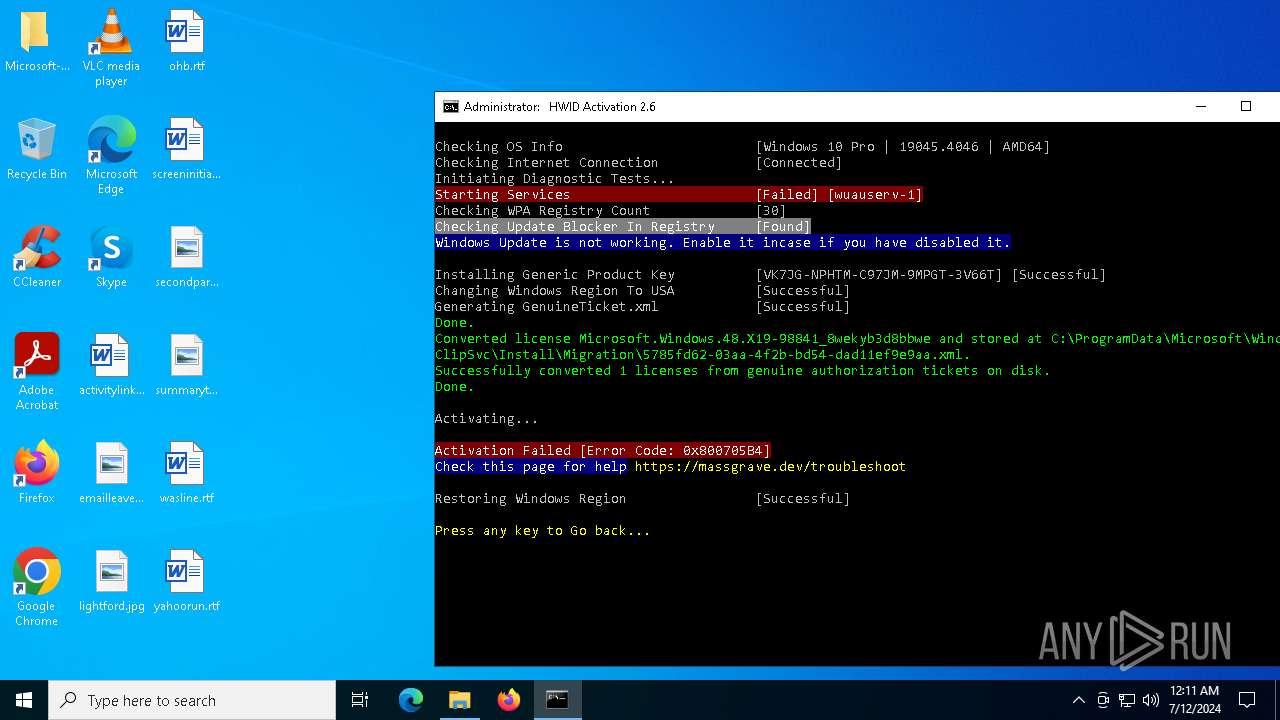Select the summaryt... image file
The image size is (1280, 720).
186,366
